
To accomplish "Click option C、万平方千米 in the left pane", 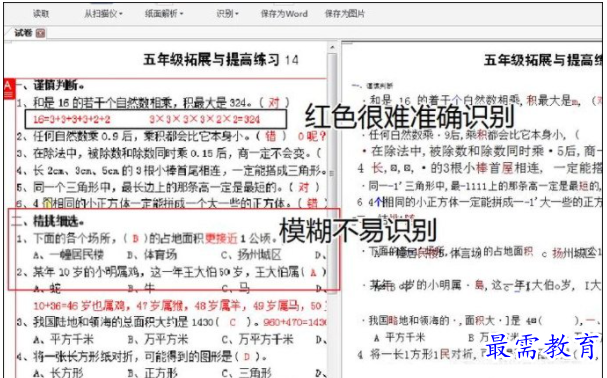I will (257, 340).
